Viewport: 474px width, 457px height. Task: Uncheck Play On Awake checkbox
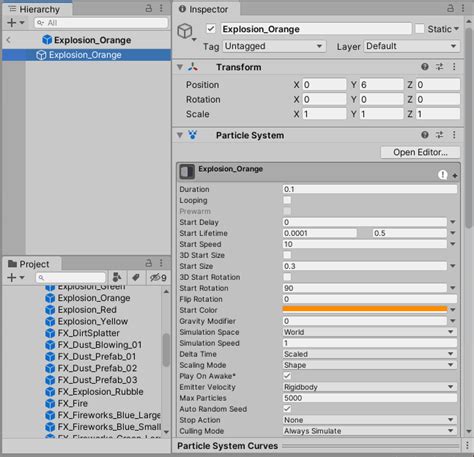pyautogui.click(x=287, y=376)
